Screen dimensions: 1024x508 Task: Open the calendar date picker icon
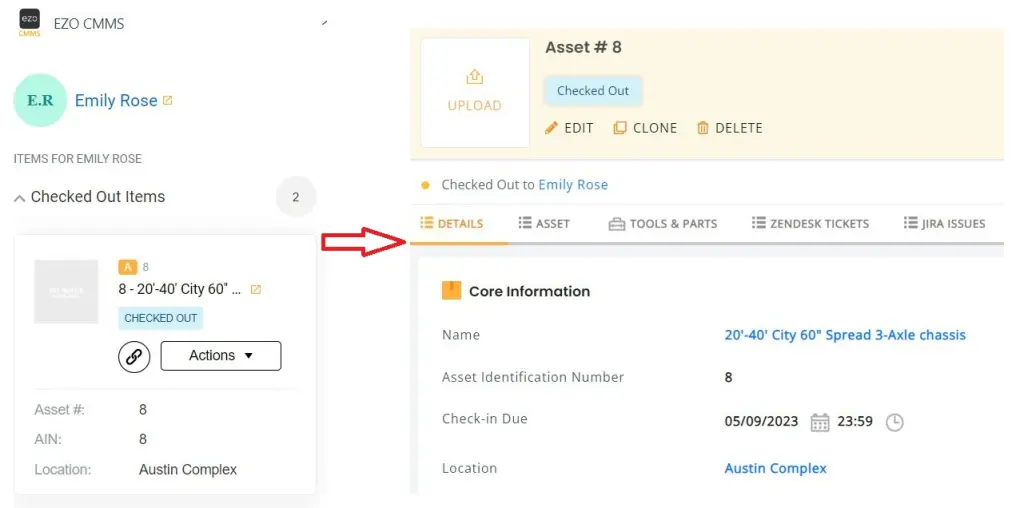(x=820, y=422)
